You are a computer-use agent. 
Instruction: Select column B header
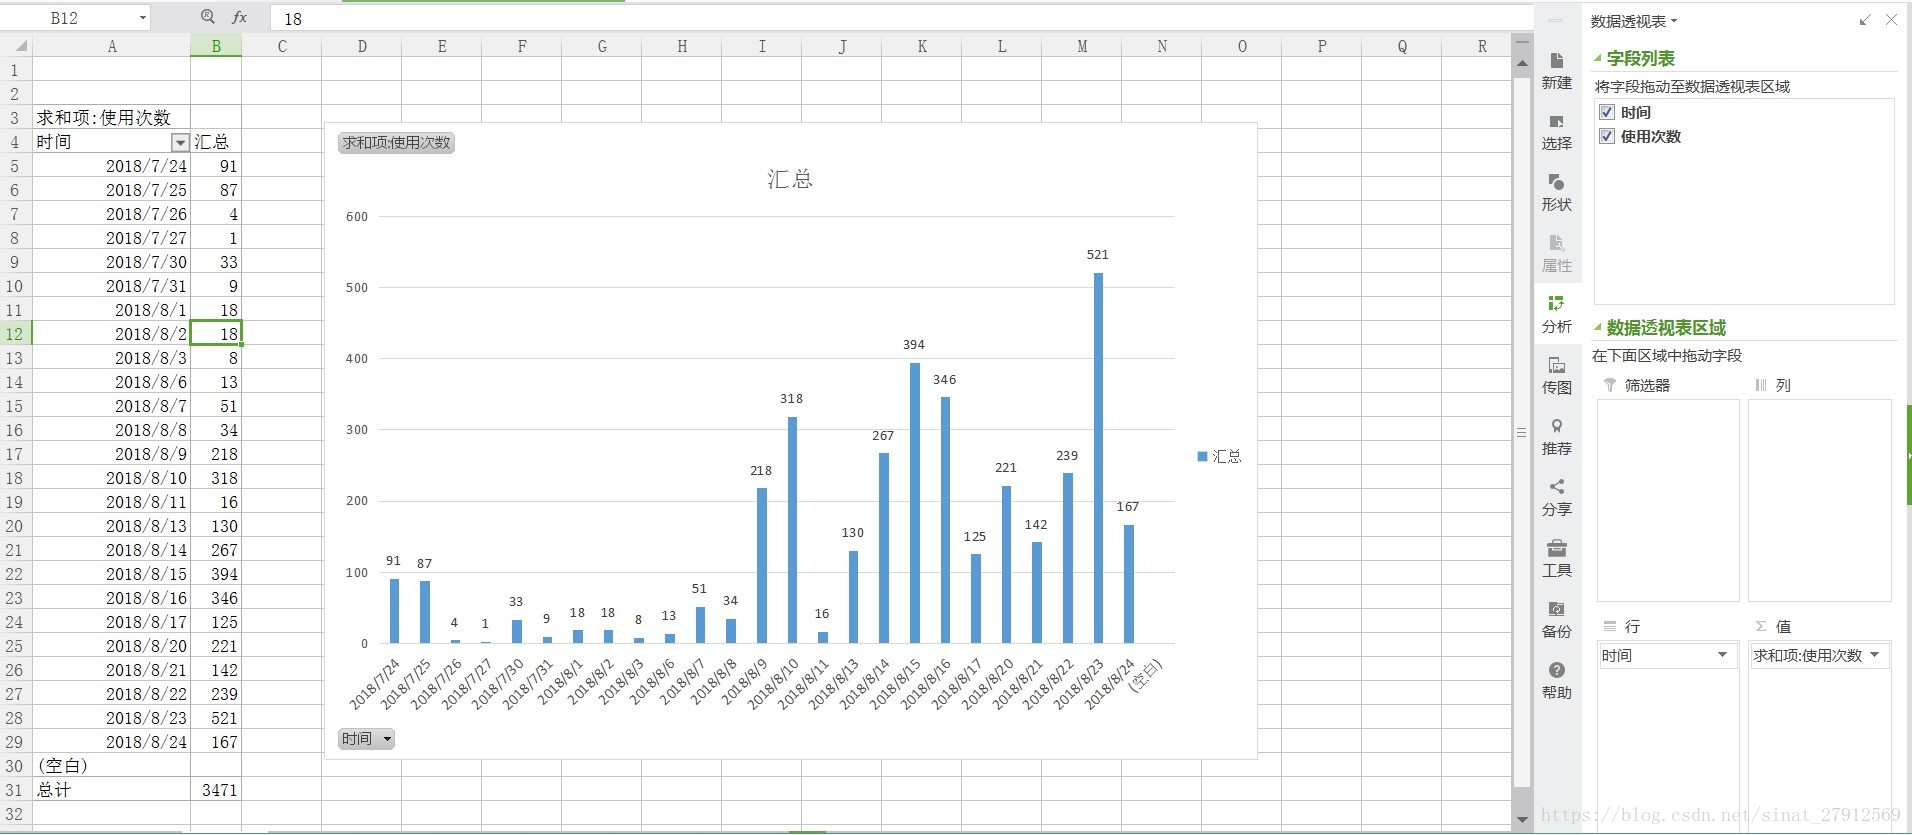(216, 46)
